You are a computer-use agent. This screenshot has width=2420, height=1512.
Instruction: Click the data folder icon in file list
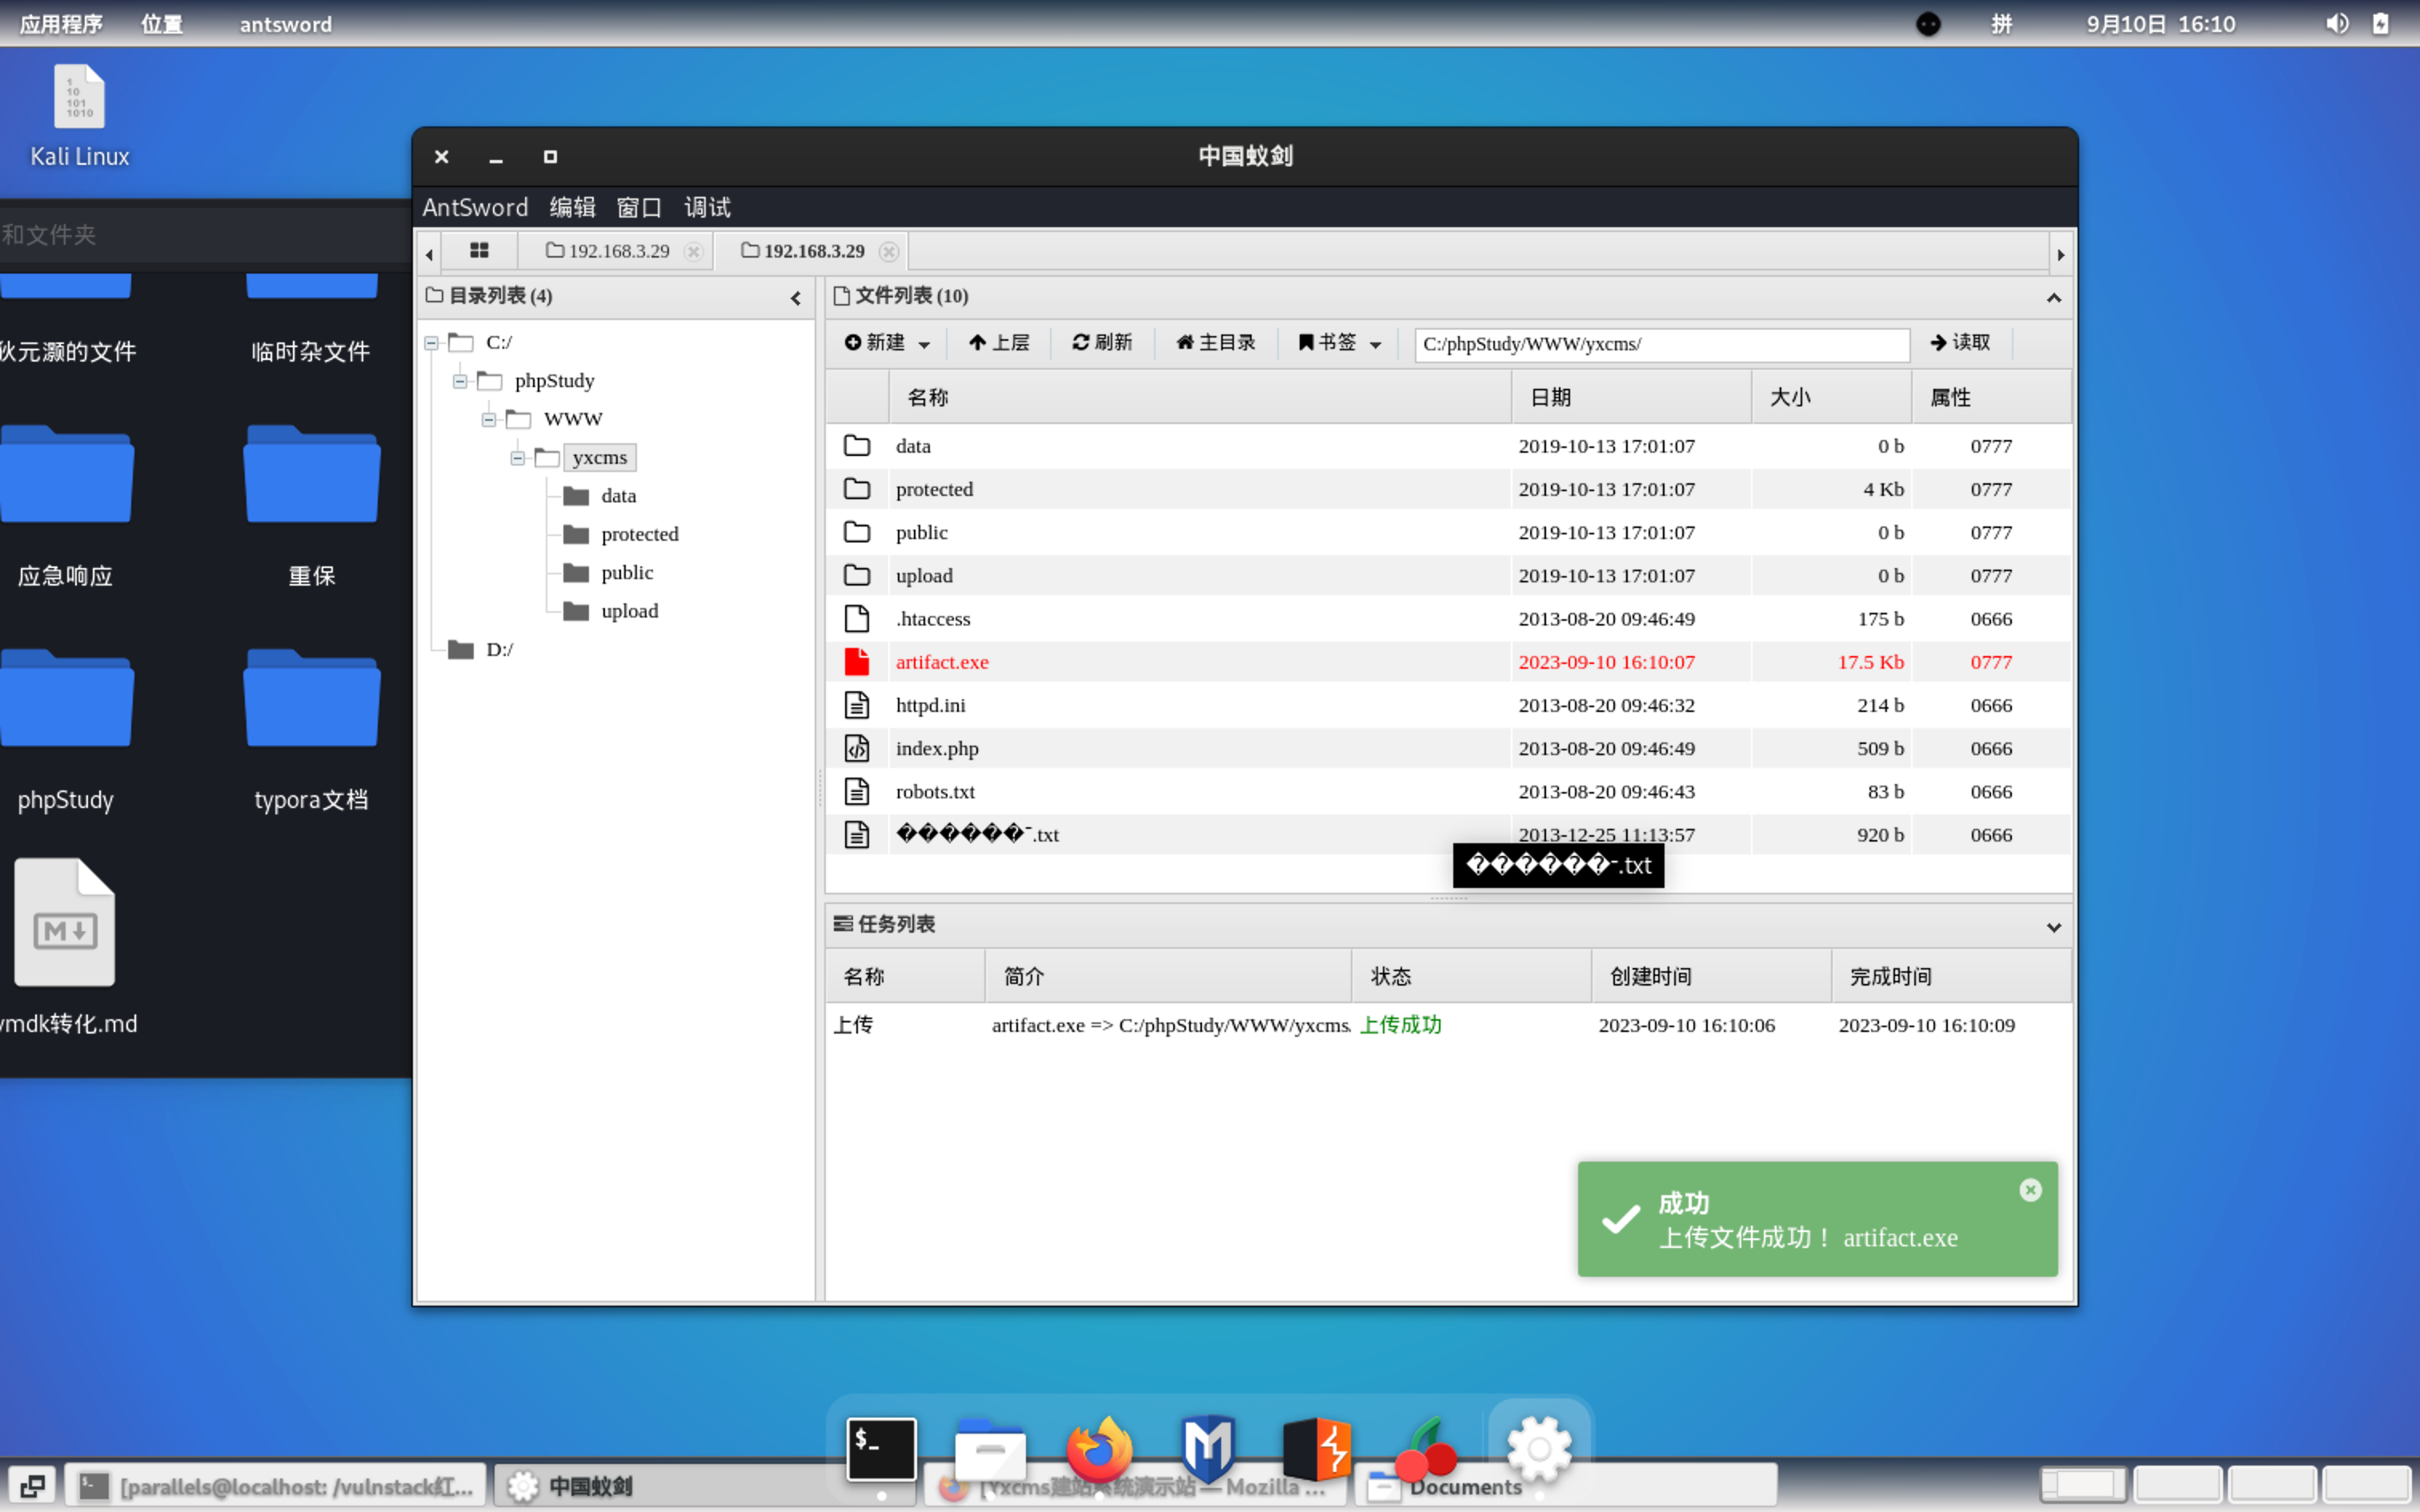[857, 446]
